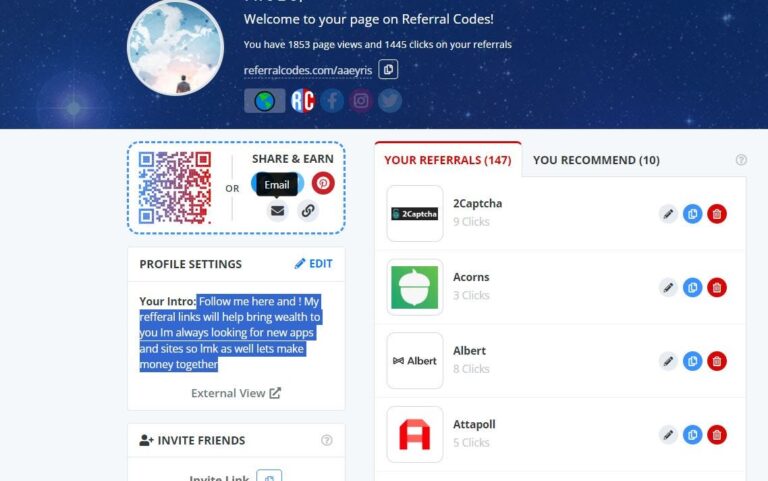This screenshot has width=768, height=481.
Task: Open the Instagram social icon
Action: [361, 101]
